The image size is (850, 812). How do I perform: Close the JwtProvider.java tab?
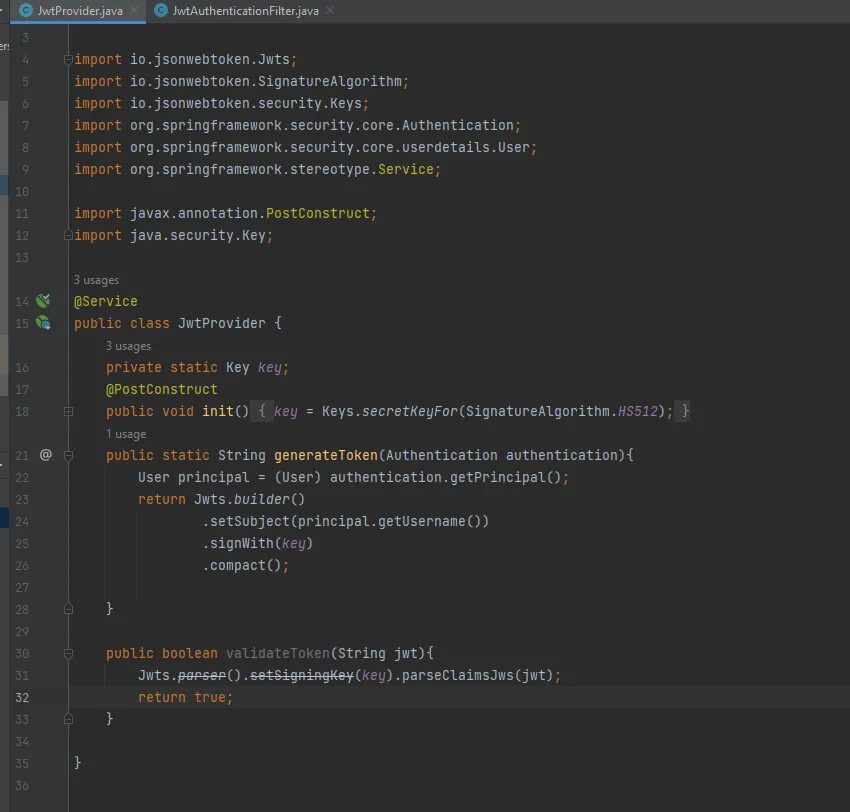click(x=134, y=10)
